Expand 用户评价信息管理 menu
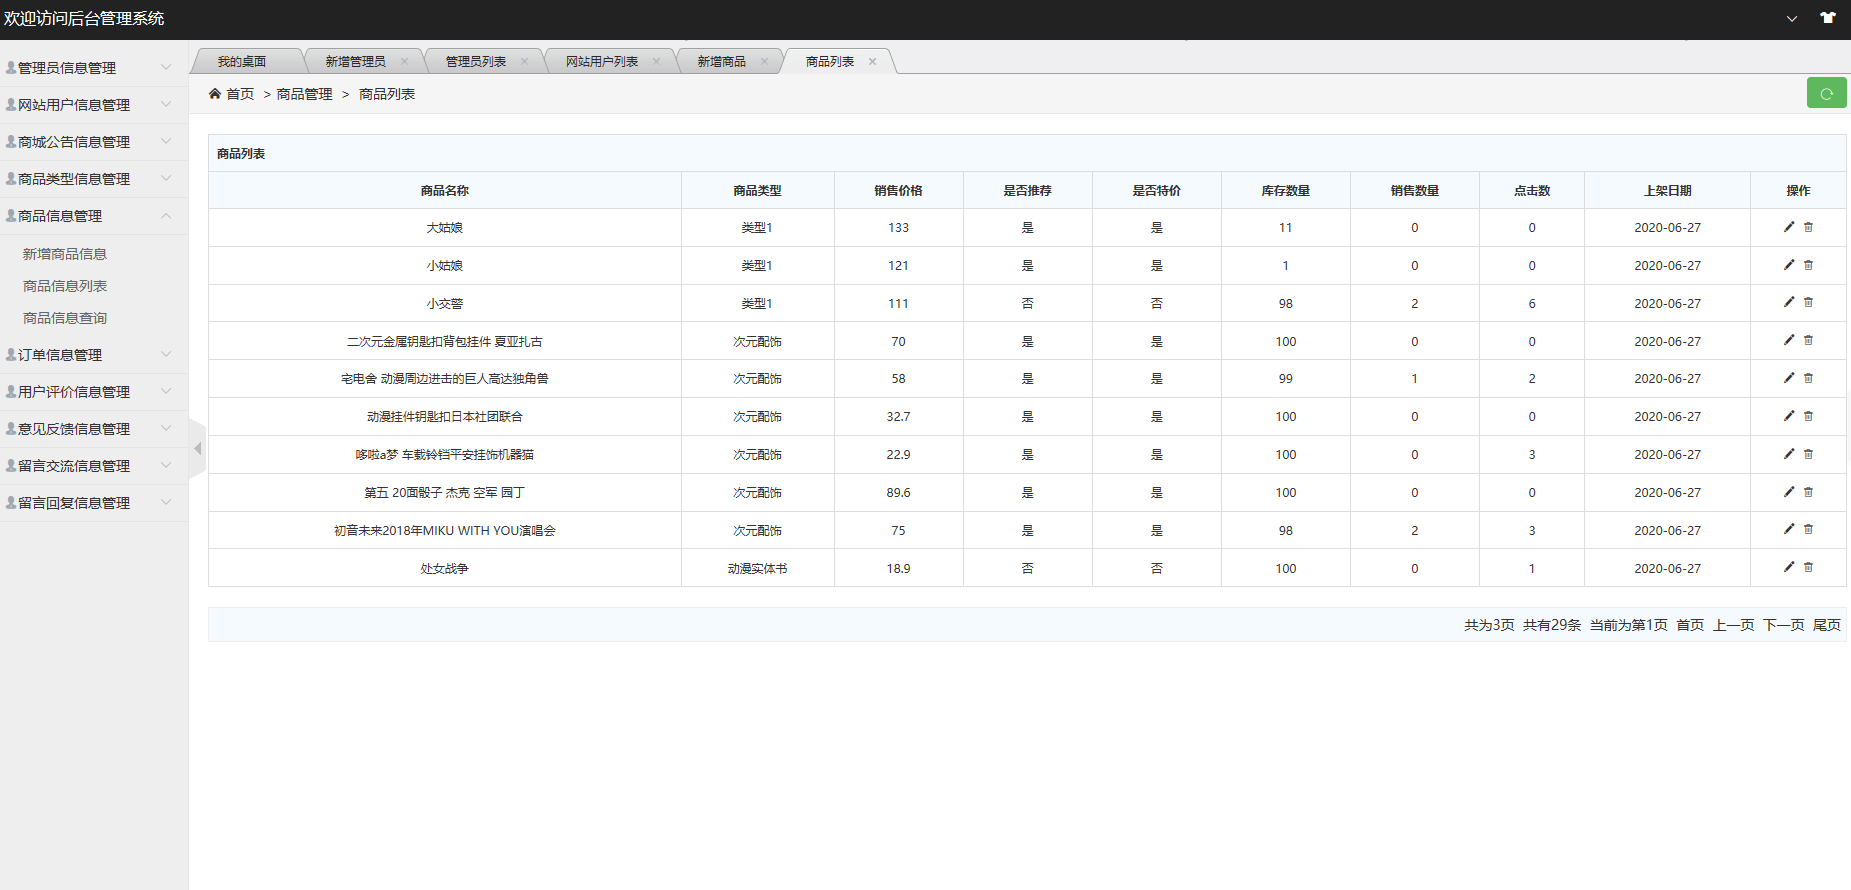 (x=94, y=392)
